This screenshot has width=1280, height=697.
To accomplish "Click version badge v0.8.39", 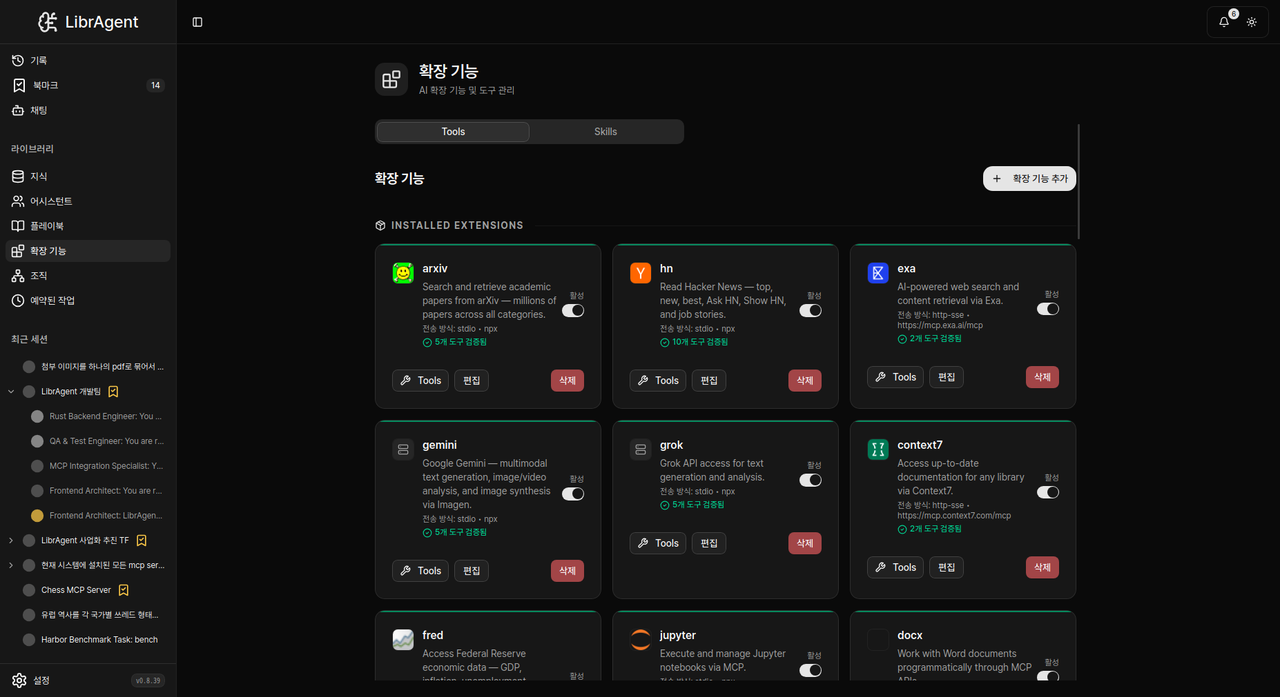I will coord(148,681).
